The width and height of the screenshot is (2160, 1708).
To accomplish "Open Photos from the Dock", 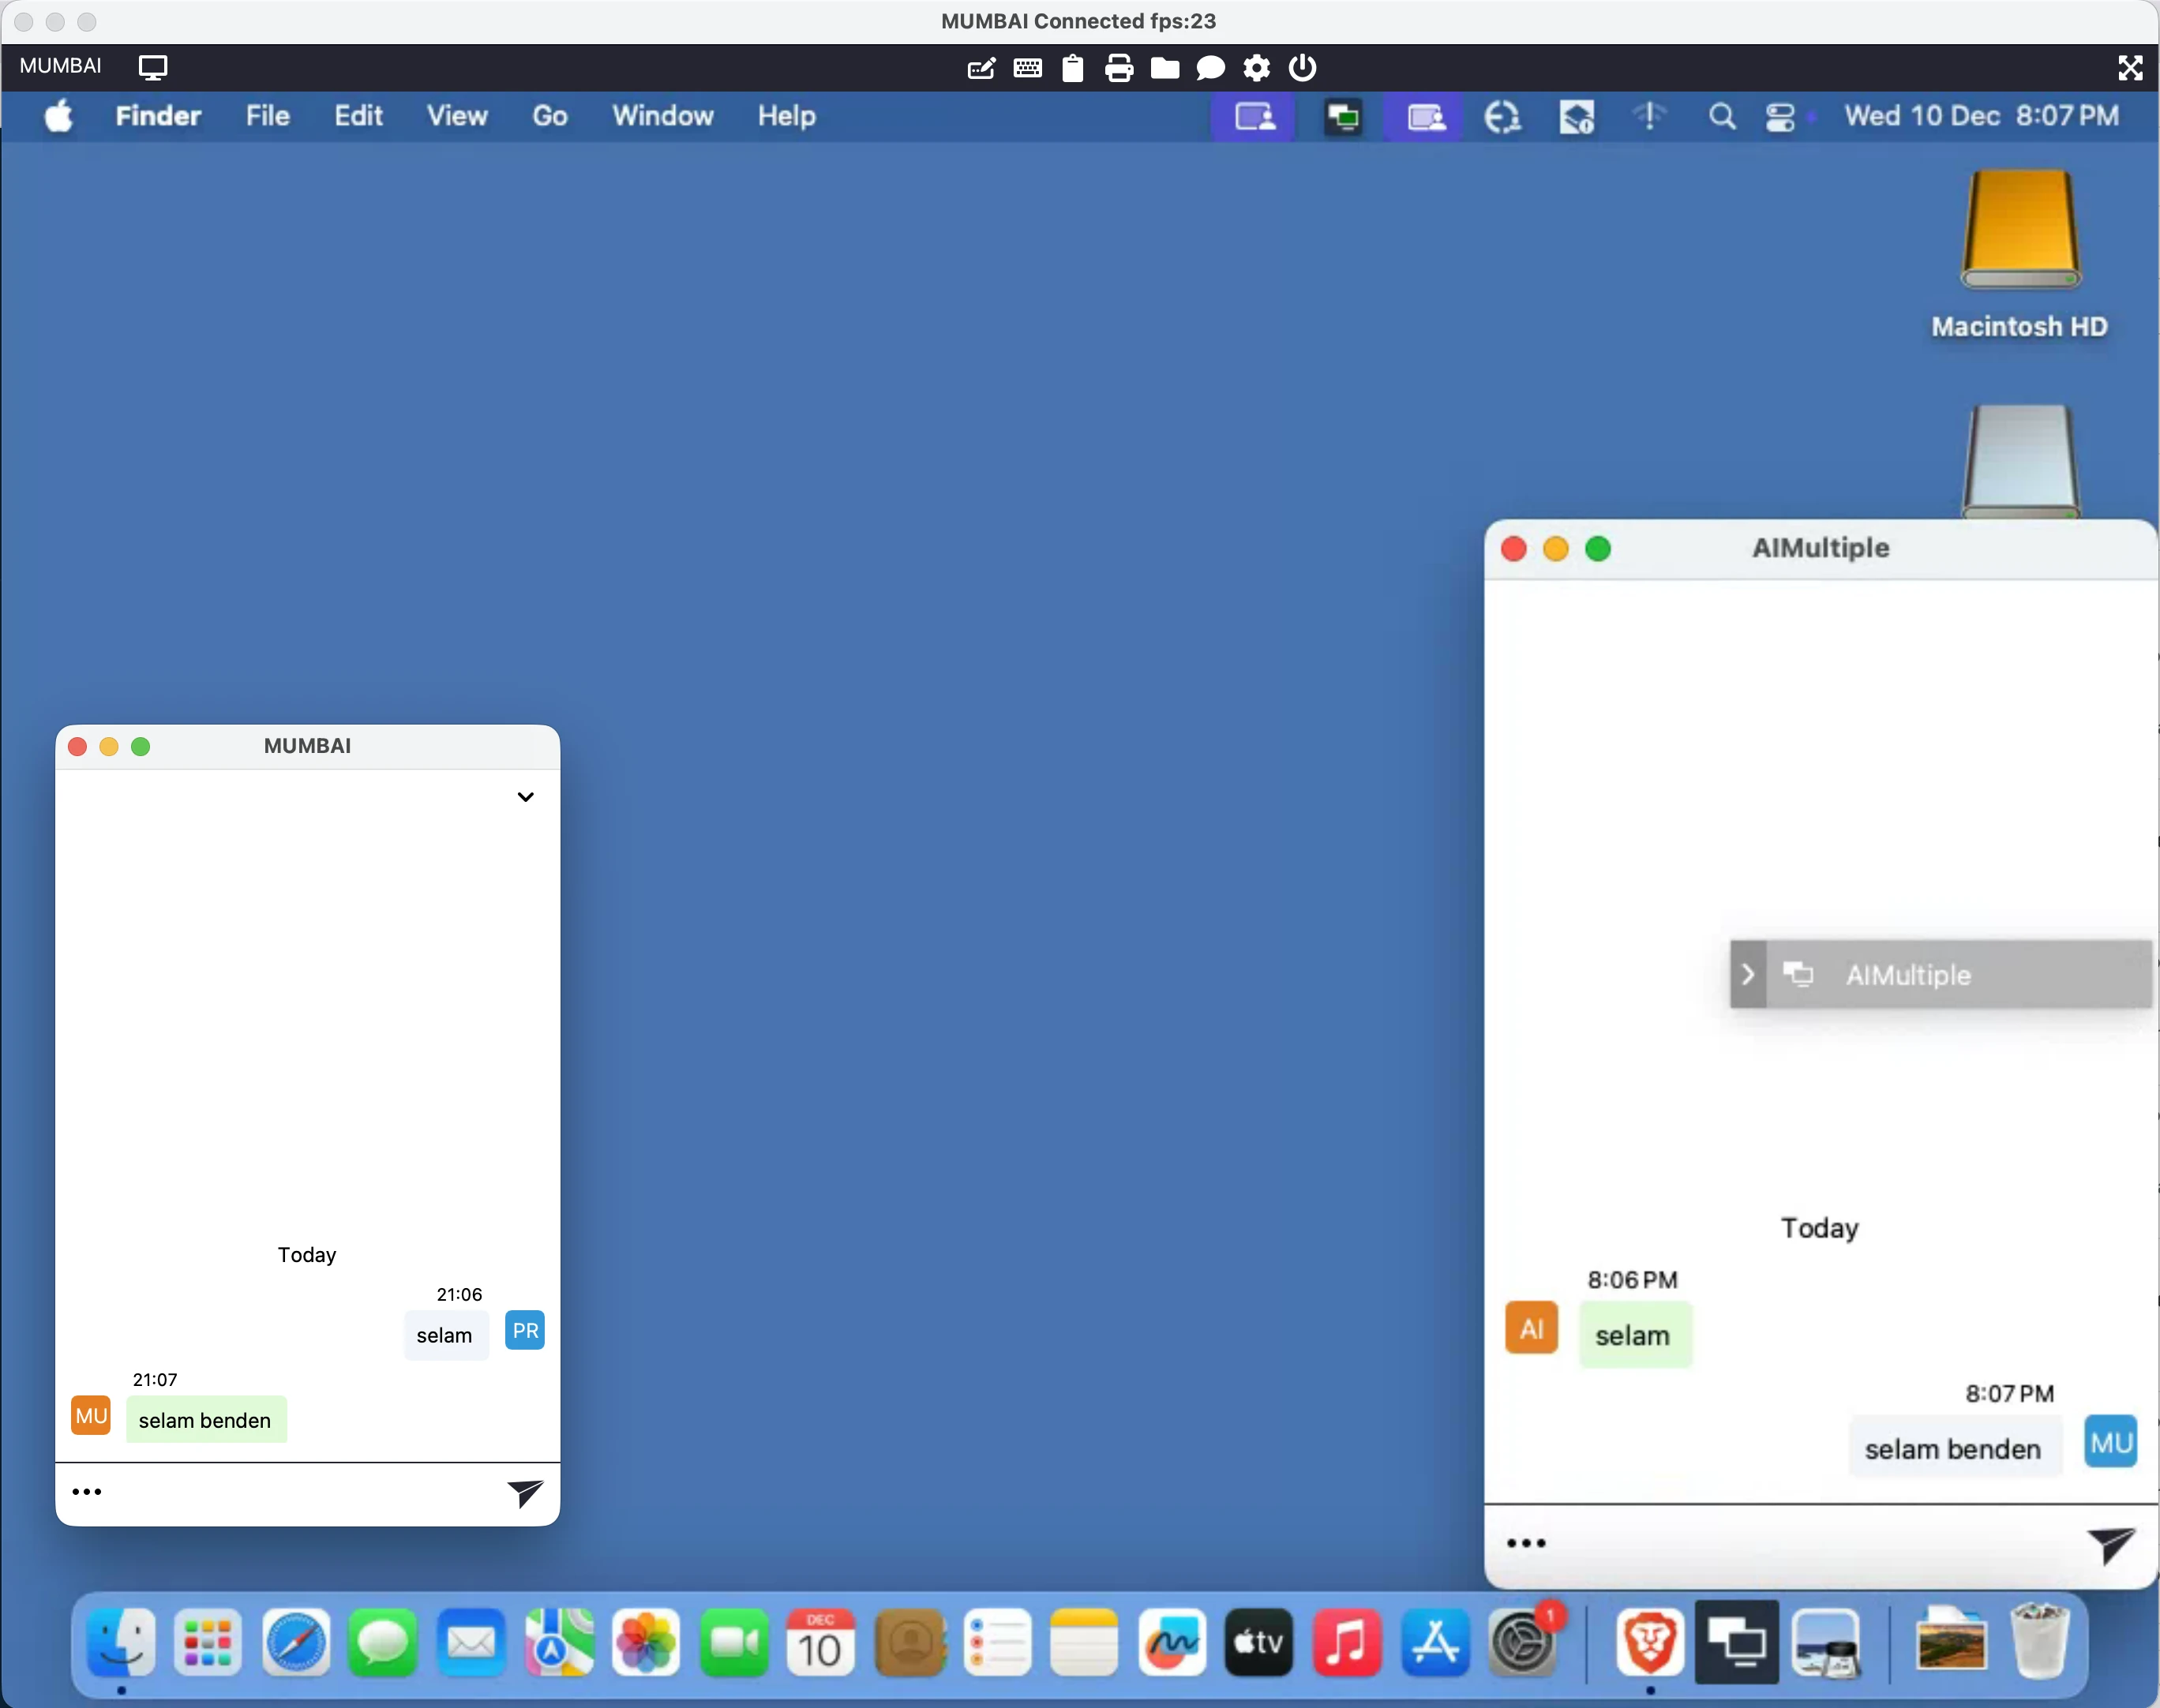I will (x=647, y=1642).
